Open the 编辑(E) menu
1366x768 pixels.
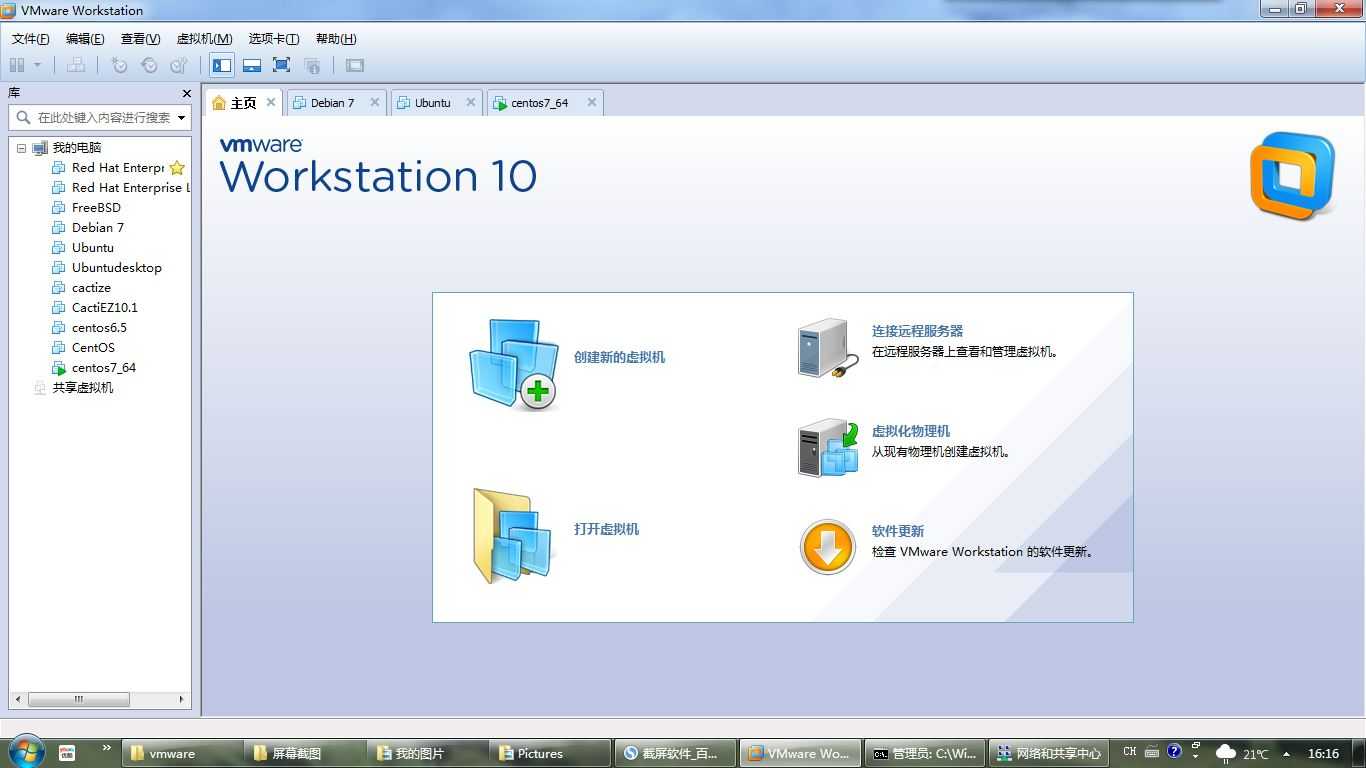(x=85, y=39)
